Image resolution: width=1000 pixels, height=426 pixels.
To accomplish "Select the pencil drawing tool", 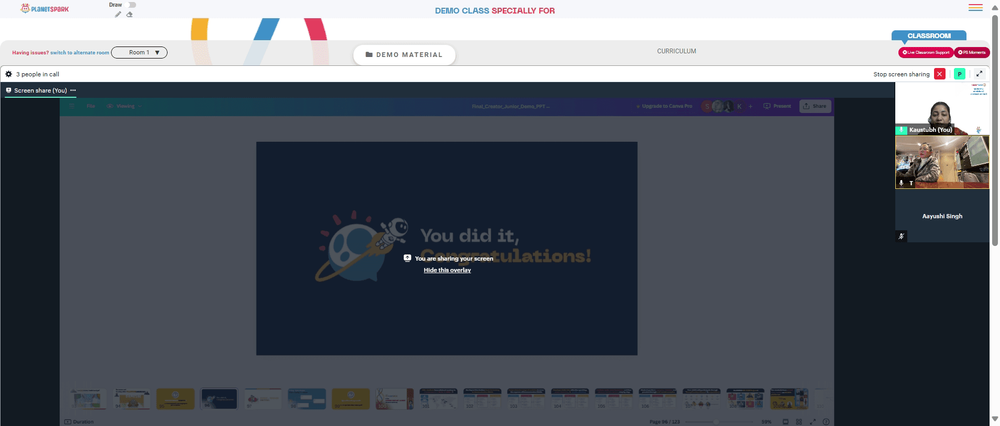I will click(x=118, y=14).
